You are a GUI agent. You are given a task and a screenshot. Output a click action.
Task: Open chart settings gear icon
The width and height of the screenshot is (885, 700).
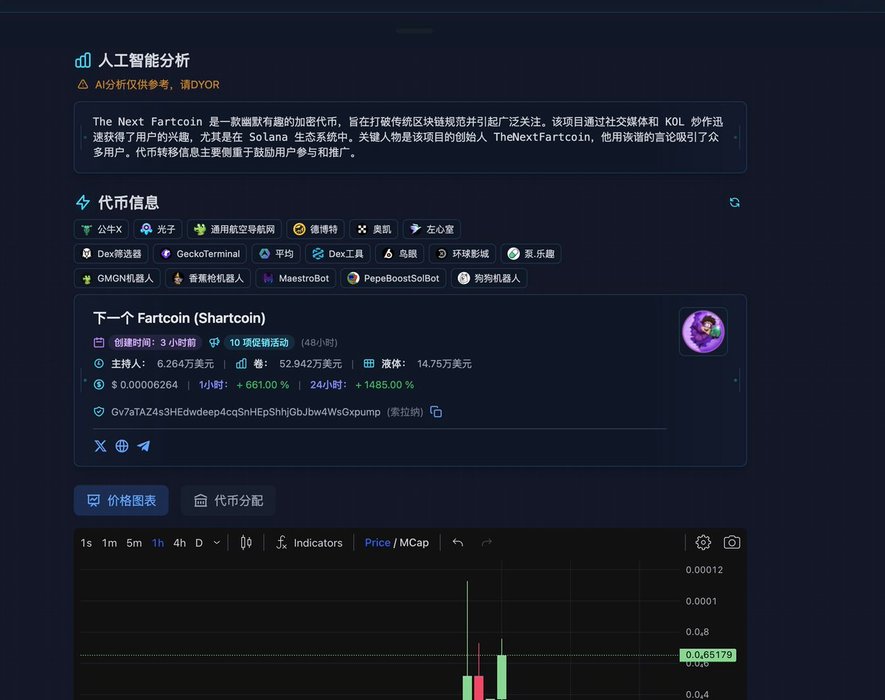click(703, 542)
